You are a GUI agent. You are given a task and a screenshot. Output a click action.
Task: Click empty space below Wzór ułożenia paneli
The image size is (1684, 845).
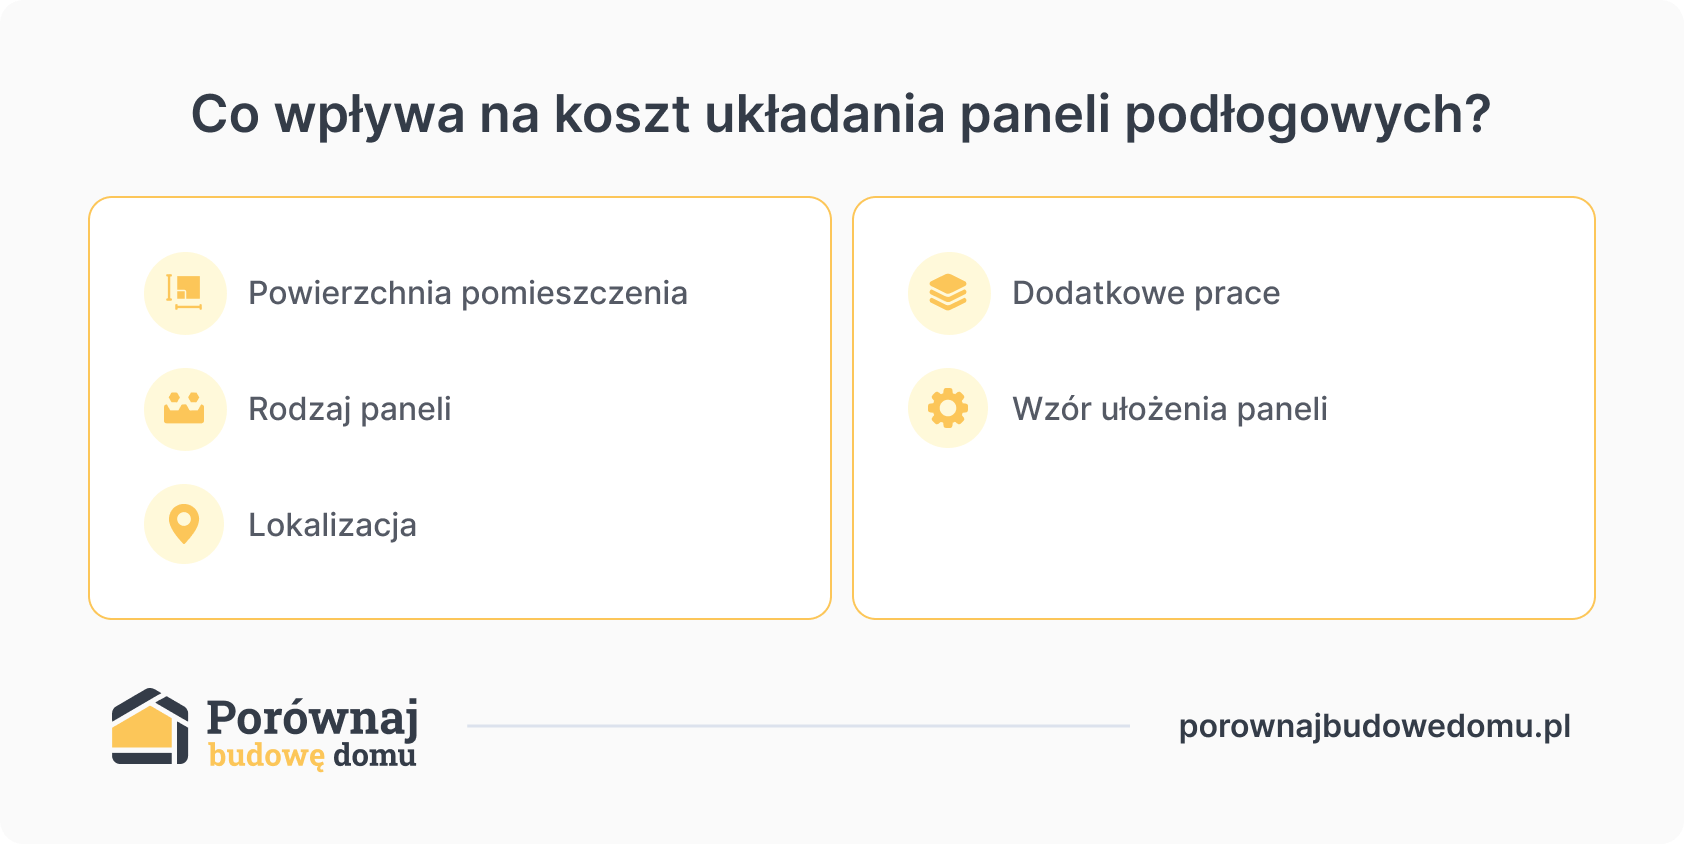[1223, 530]
